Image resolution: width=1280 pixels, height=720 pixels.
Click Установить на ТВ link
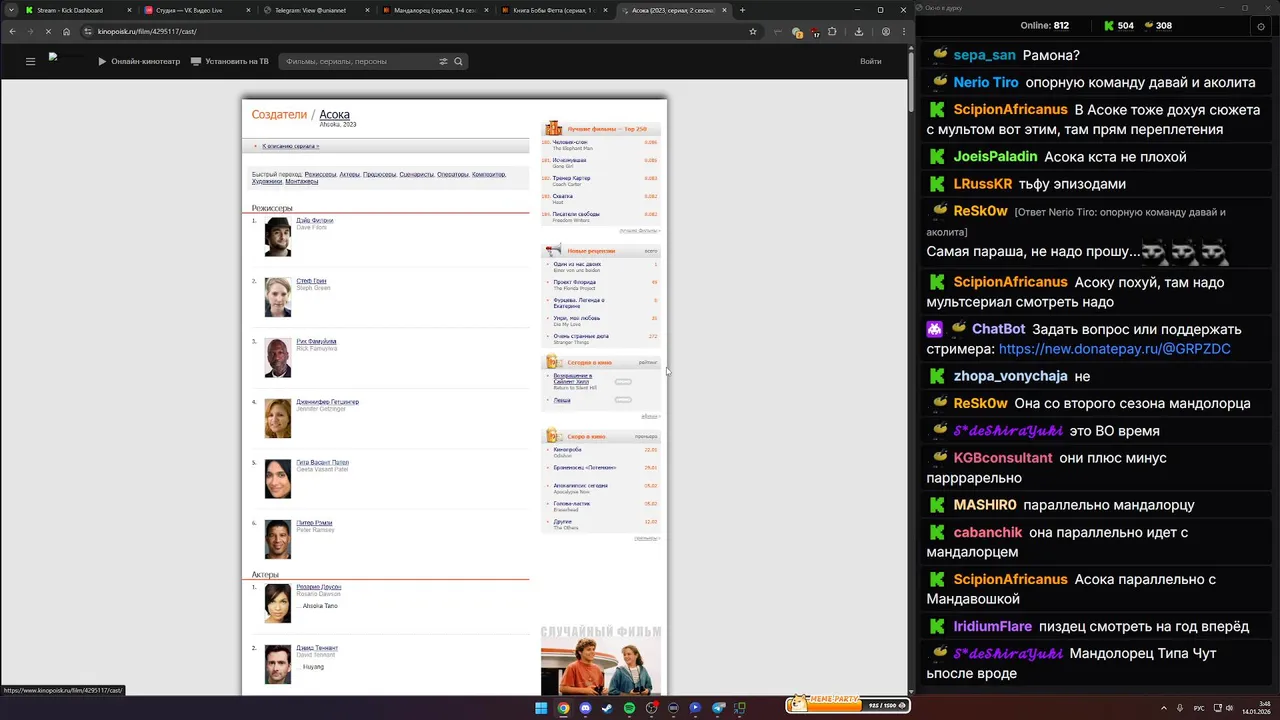230,61
